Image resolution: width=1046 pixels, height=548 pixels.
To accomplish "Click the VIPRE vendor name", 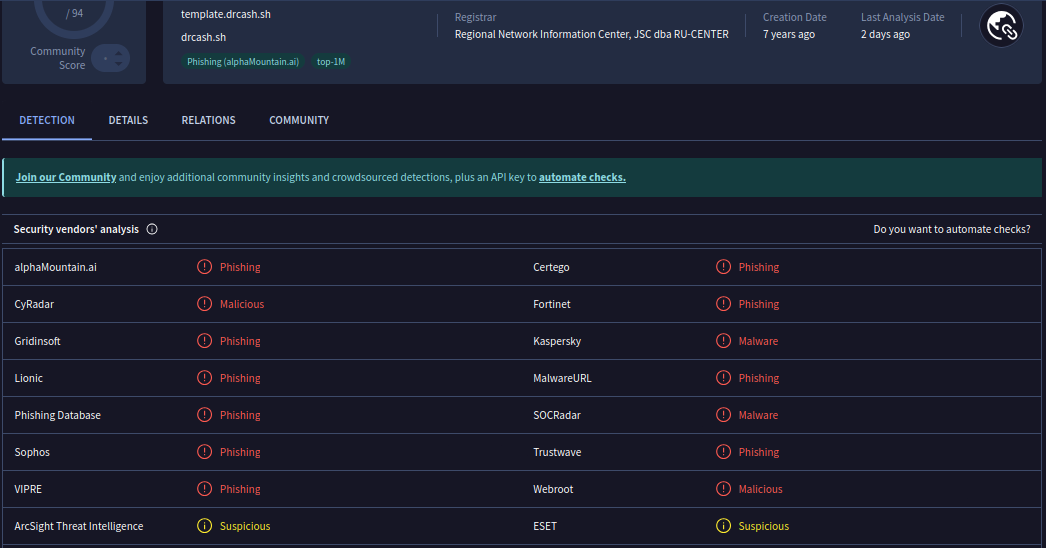I will 28,489.
